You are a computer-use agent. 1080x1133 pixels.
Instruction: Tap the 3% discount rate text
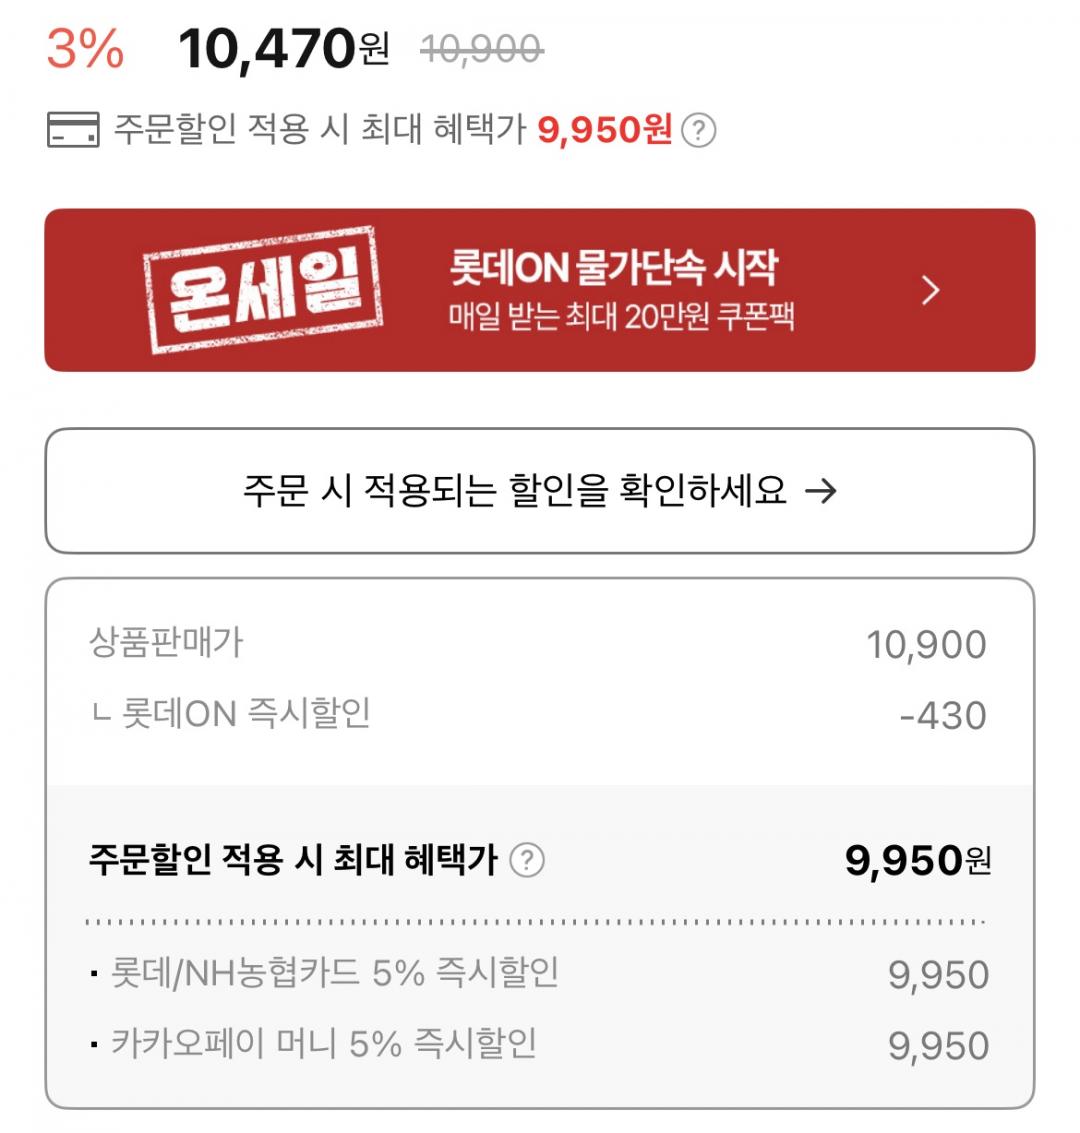86,49
